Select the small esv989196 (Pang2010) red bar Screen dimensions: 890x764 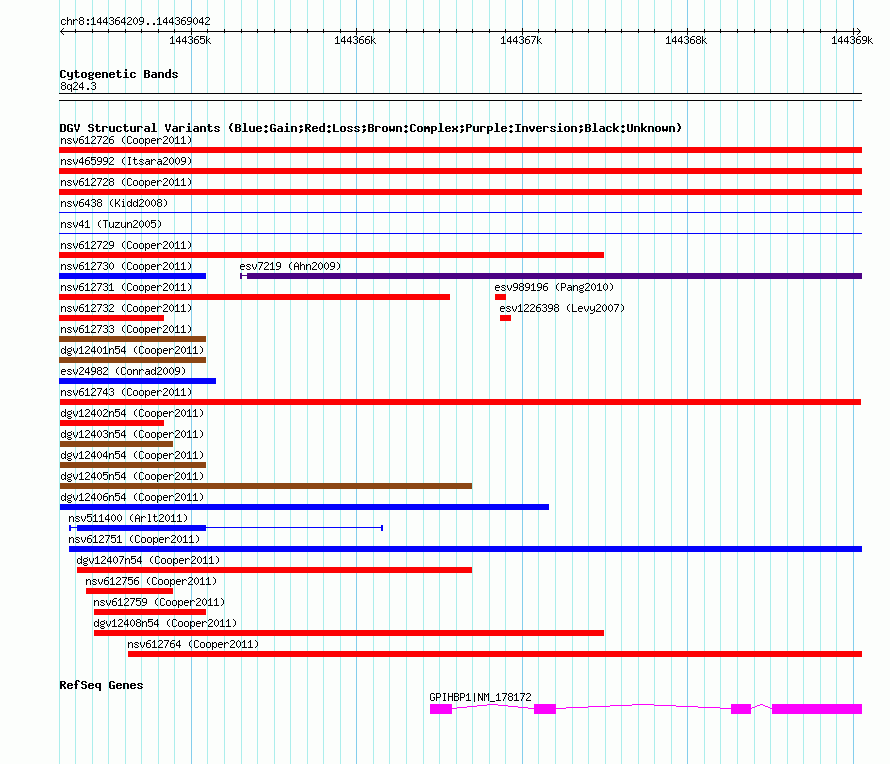coord(500,297)
